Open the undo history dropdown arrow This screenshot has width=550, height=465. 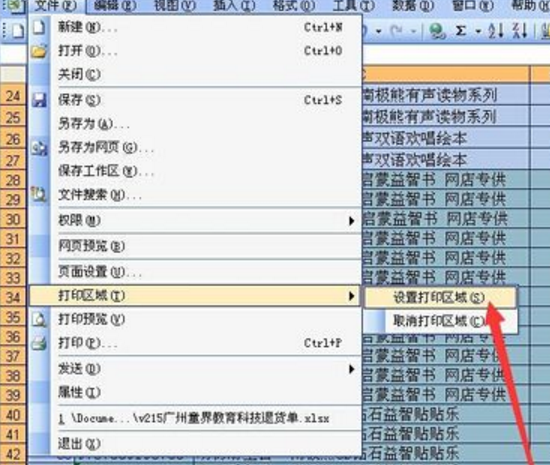coord(378,32)
